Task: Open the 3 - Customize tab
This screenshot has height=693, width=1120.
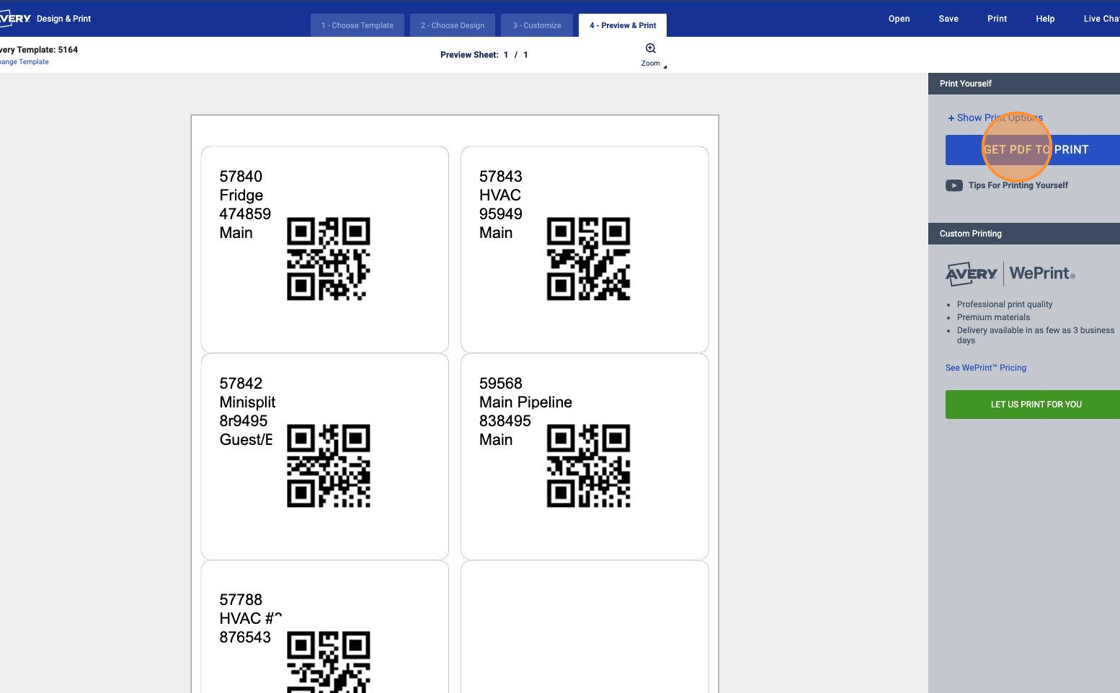Action: point(537,25)
